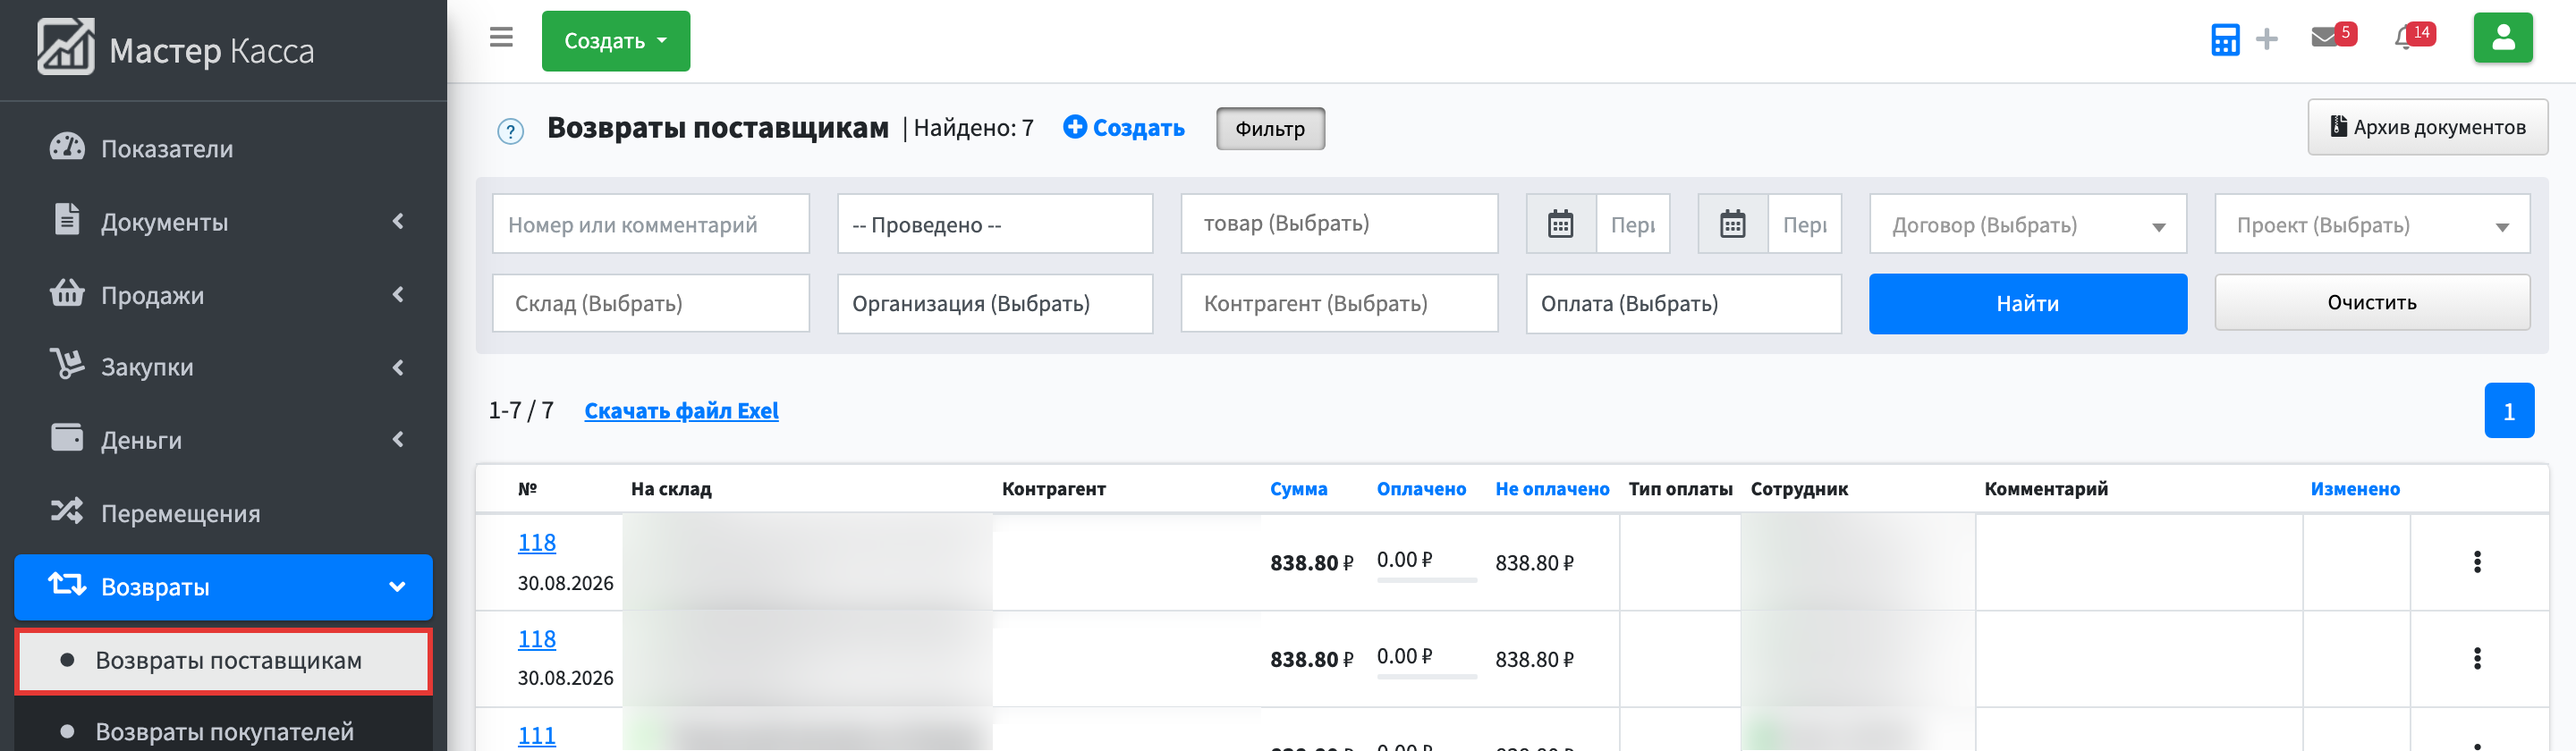
Task: Click paid progress bar in second 118 row
Action: 1426,676
